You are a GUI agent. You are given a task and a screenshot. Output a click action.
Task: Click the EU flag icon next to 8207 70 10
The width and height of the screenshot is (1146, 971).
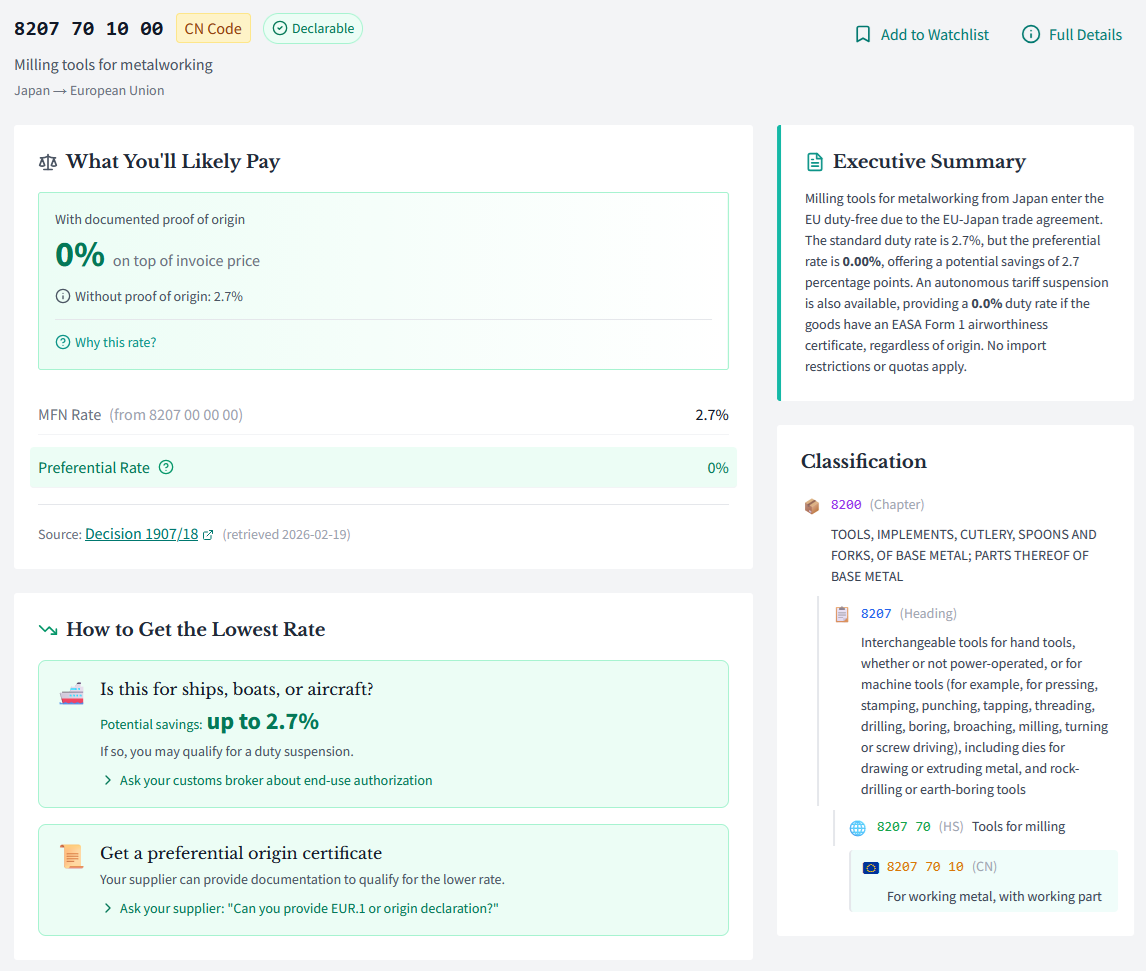coord(871,867)
